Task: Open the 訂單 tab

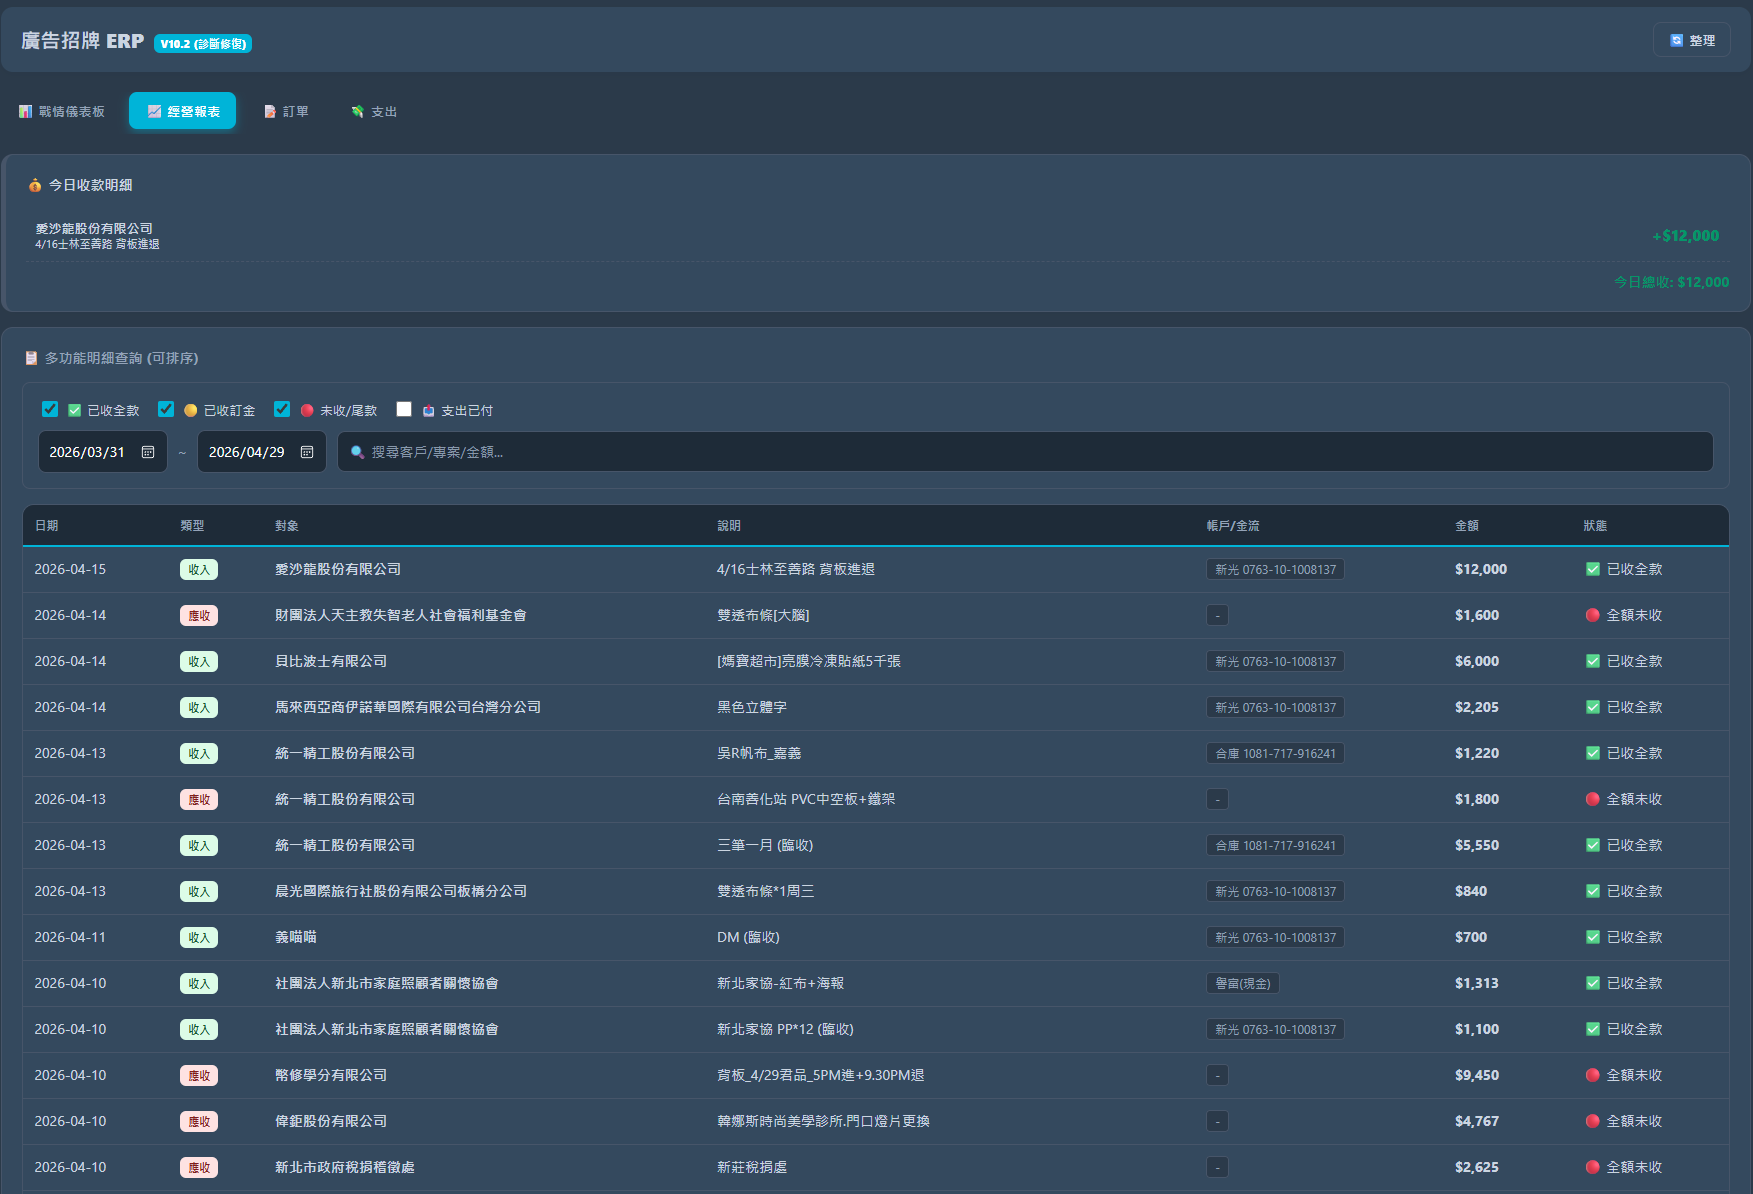Action: 286,111
